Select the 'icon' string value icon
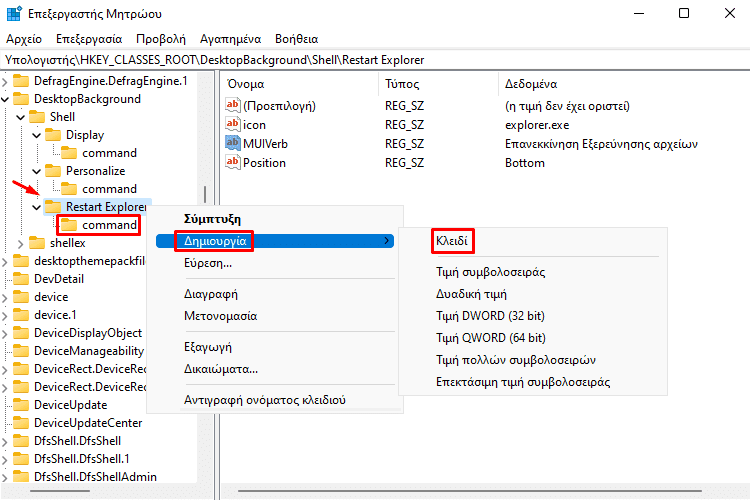The width and height of the screenshot is (750, 500). tap(234, 124)
